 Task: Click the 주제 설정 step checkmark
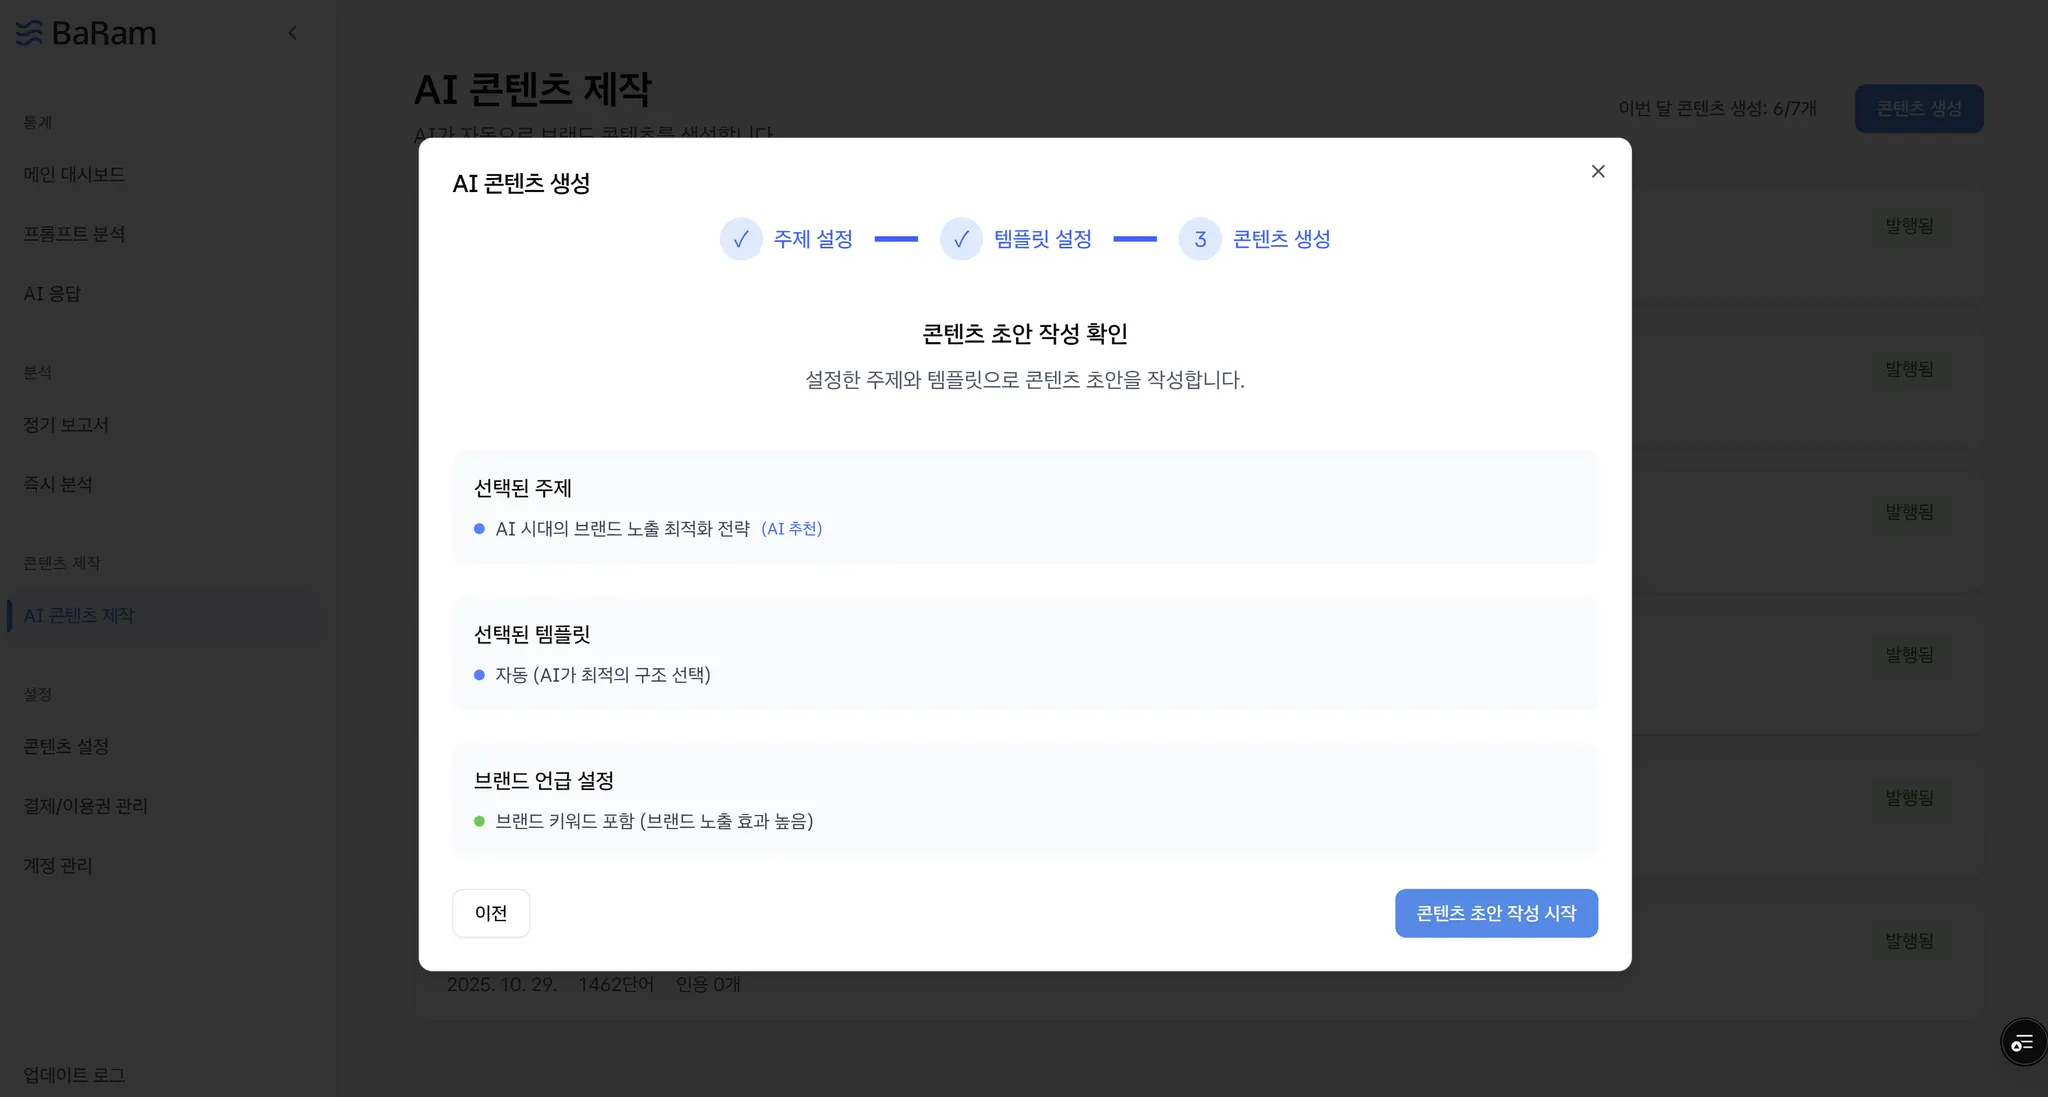pyautogui.click(x=741, y=239)
